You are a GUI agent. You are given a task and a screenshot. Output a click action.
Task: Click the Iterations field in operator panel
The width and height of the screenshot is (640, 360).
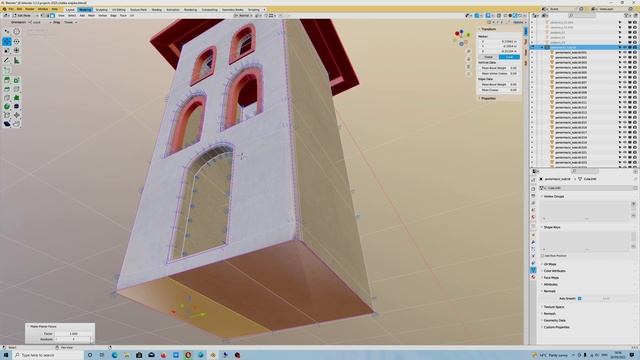[73, 339]
